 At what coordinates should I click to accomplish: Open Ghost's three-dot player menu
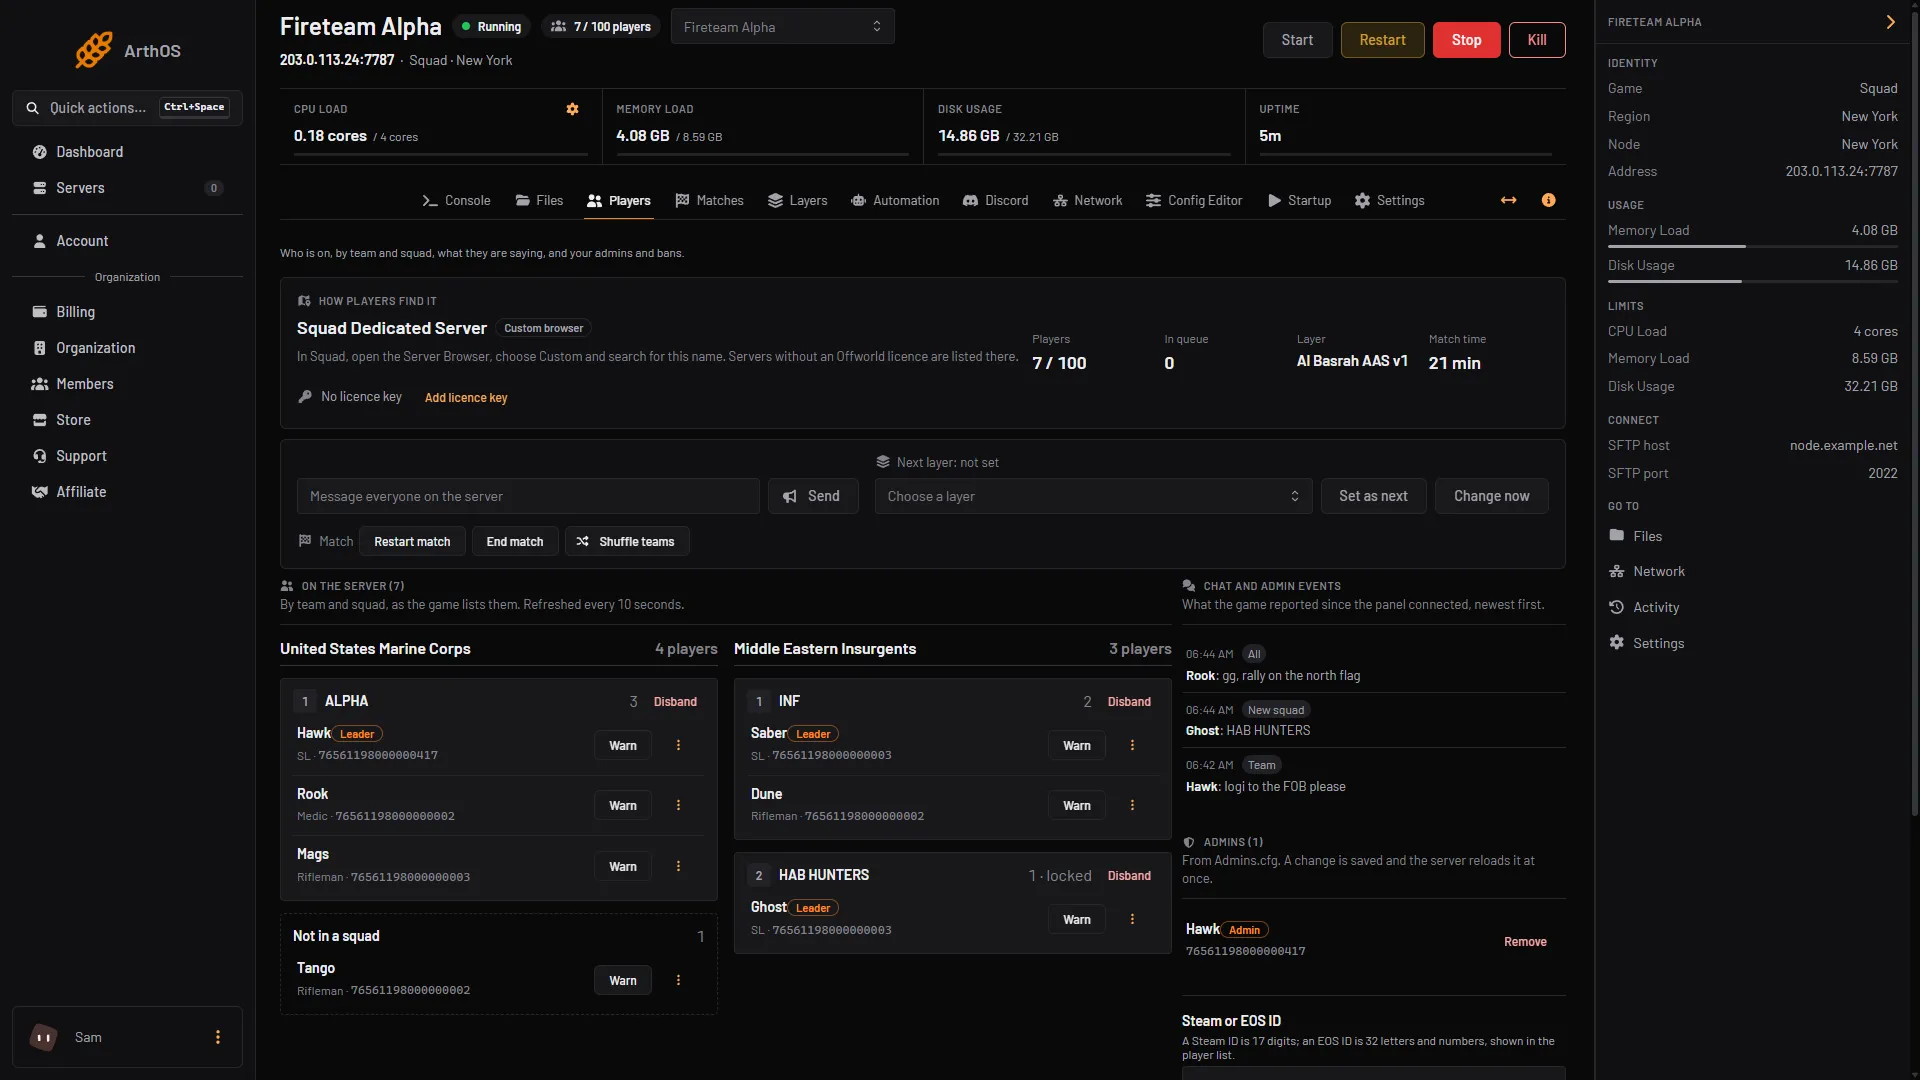[1132, 920]
